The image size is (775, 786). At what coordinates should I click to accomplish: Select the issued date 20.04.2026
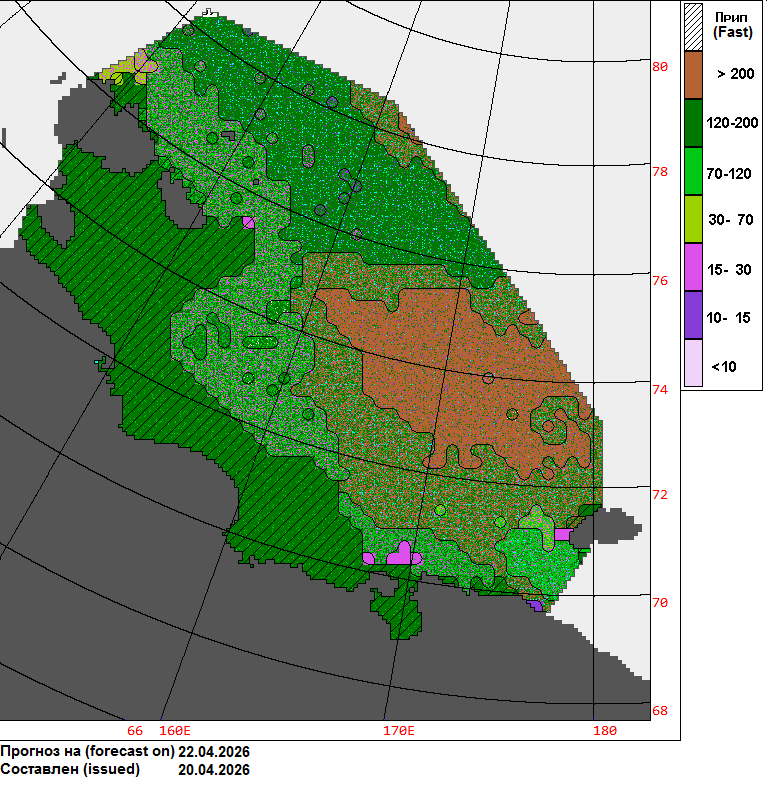coord(214,770)
